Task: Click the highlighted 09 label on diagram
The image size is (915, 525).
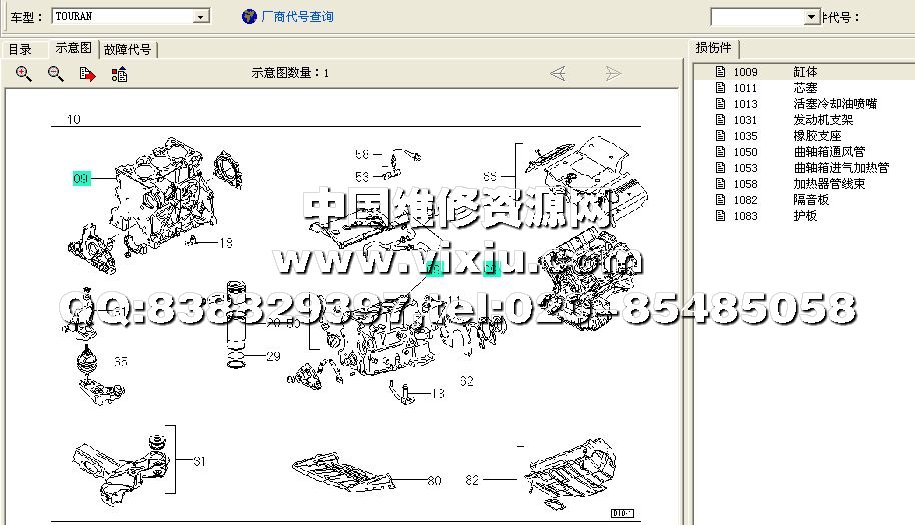Action: 82,178
